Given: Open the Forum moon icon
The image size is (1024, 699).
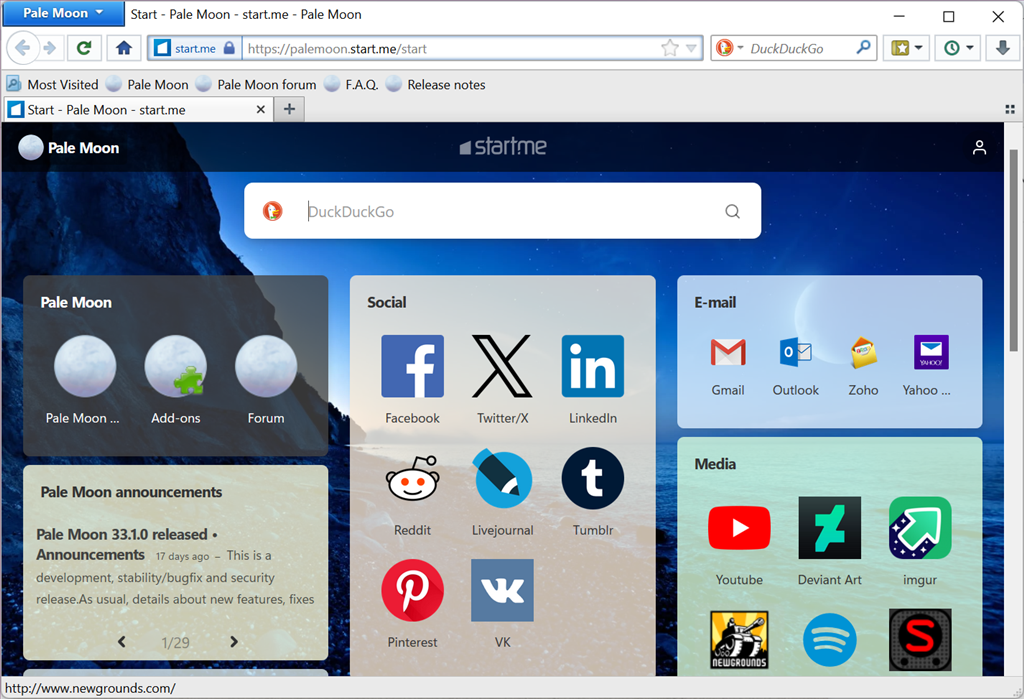Looking at the screenshot, I should tap(266, 366).
